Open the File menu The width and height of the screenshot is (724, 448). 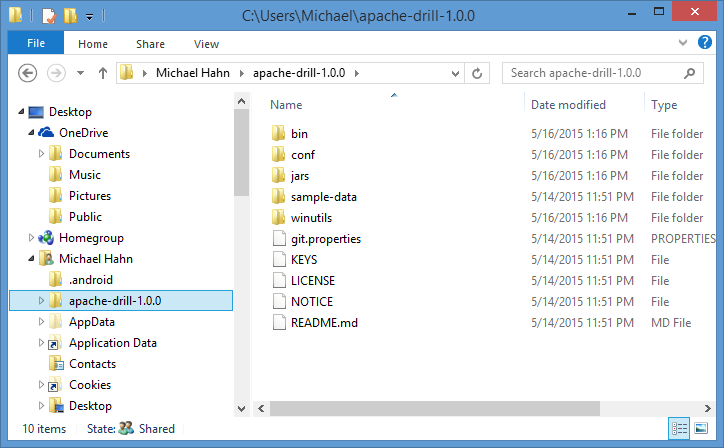36,44
